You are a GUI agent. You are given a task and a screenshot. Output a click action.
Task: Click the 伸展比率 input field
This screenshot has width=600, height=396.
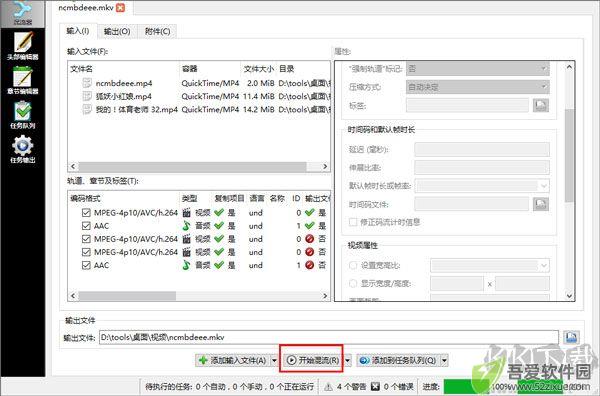(482, 167)
